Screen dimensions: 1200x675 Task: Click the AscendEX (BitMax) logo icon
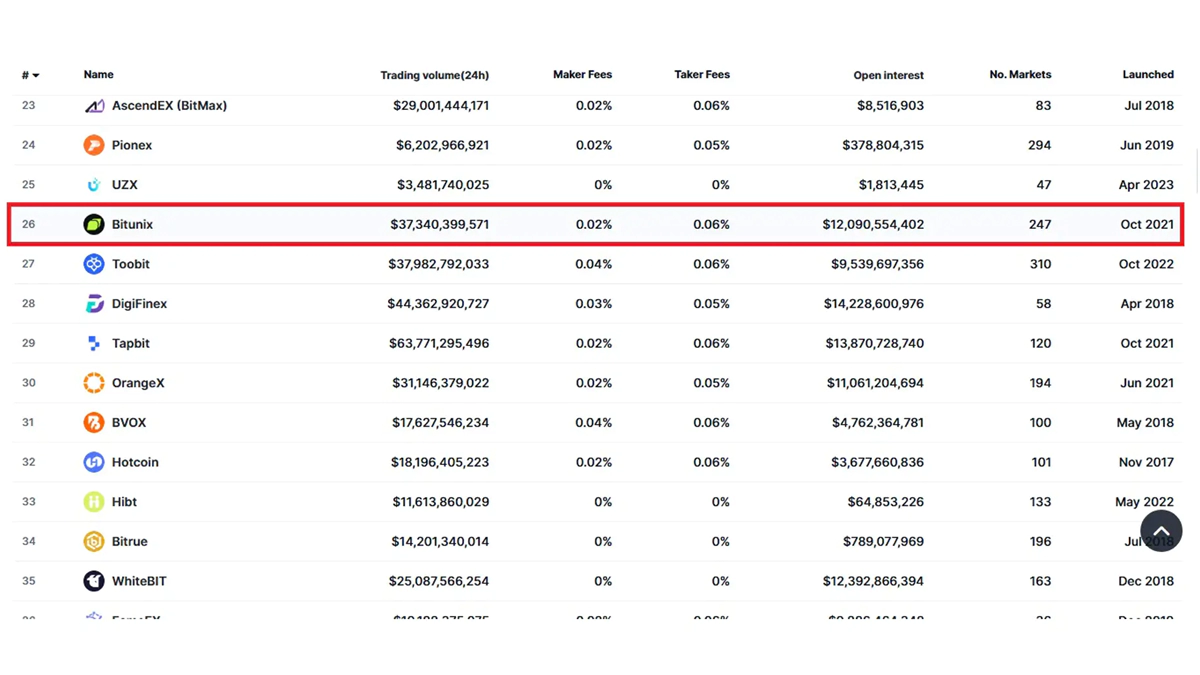pos(94,106)
